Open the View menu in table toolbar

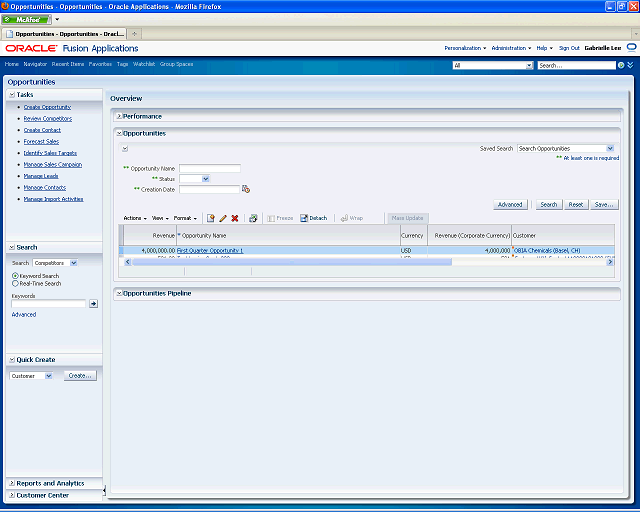(160, 218)
